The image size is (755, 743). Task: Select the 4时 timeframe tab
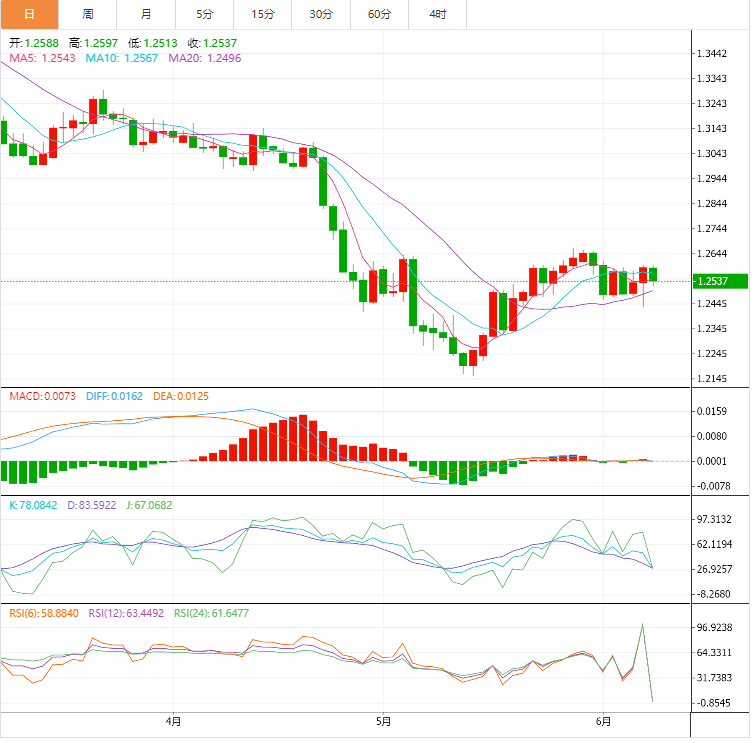click(438, 14)
